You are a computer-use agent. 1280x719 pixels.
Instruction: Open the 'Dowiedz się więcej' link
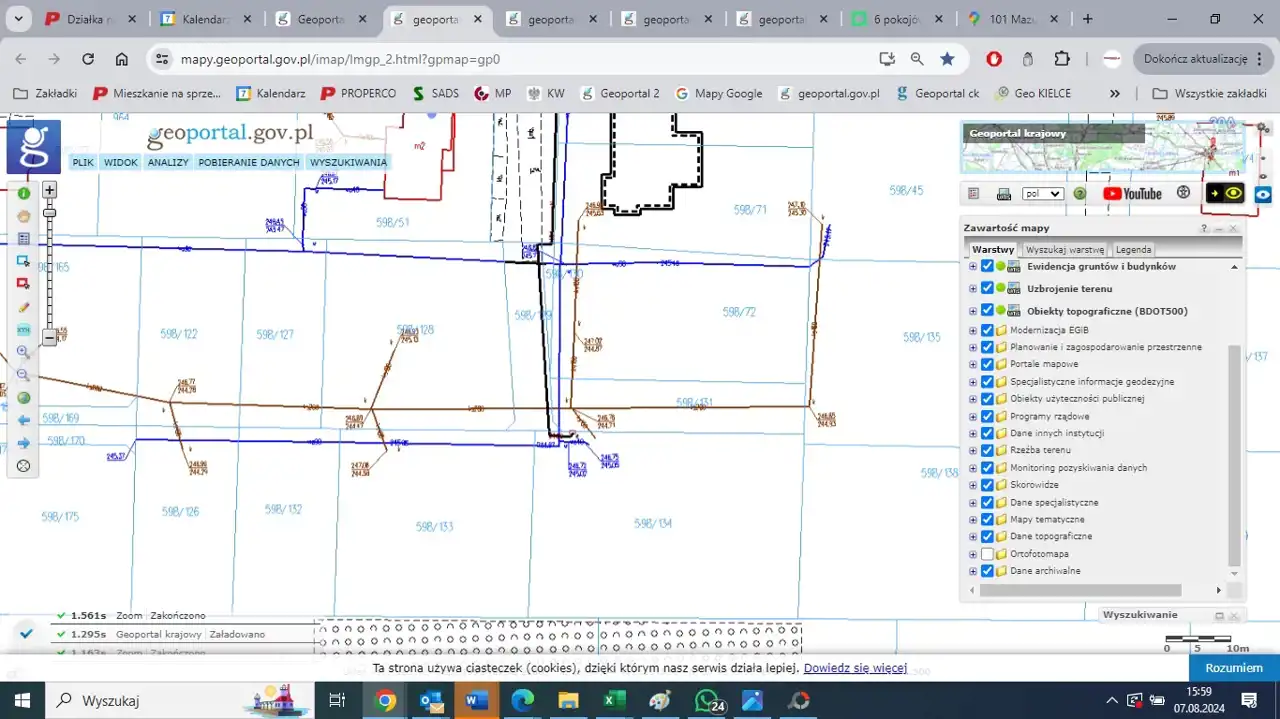854,668
